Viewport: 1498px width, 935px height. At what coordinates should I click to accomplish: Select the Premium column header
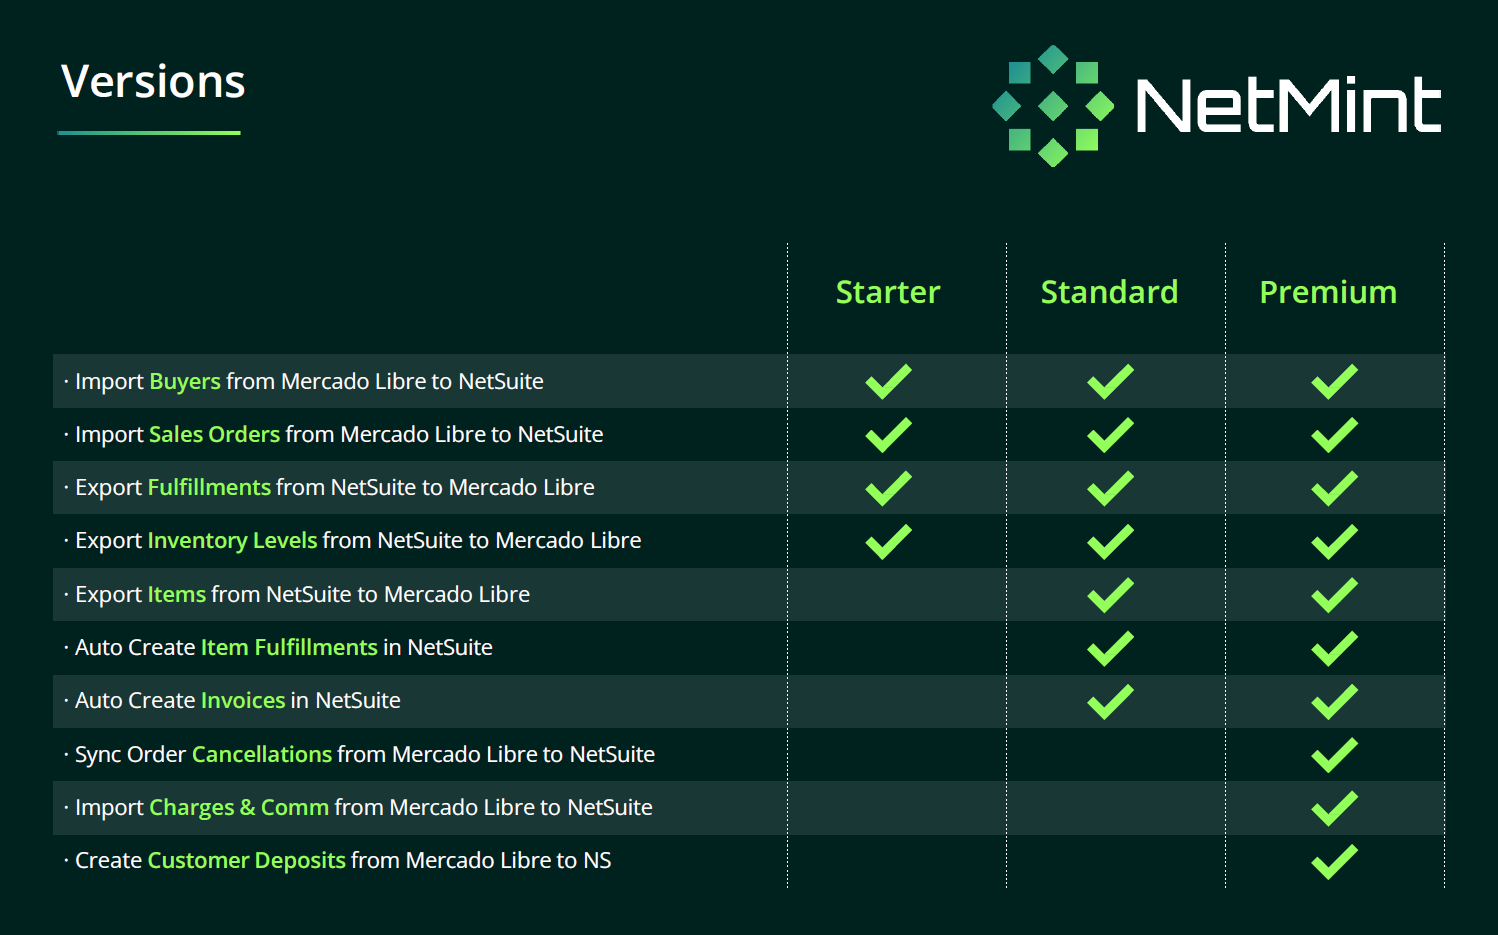[x=1328, y=292]
